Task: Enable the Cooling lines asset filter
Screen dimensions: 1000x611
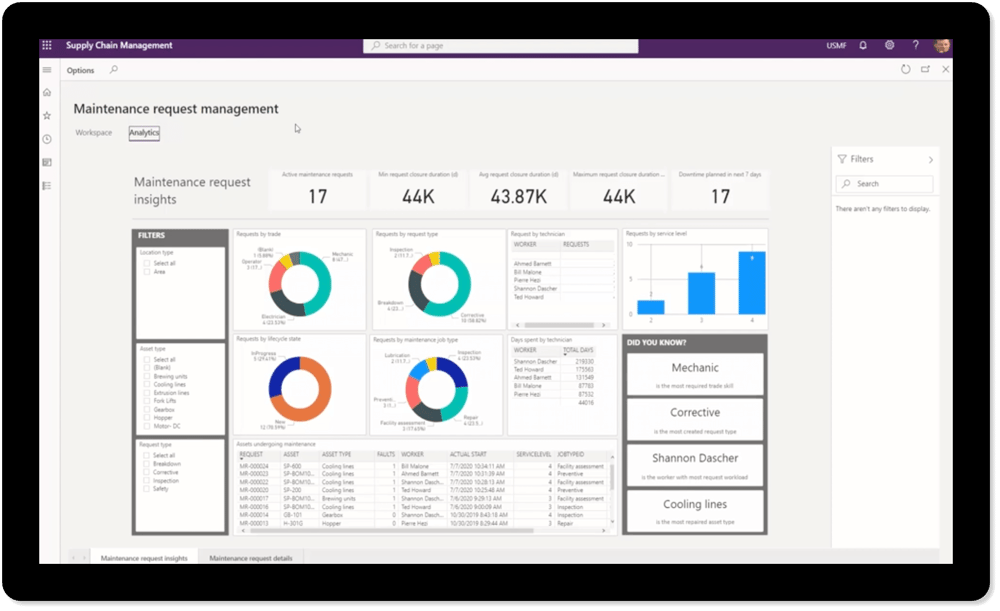Action: tap(146, 384)
